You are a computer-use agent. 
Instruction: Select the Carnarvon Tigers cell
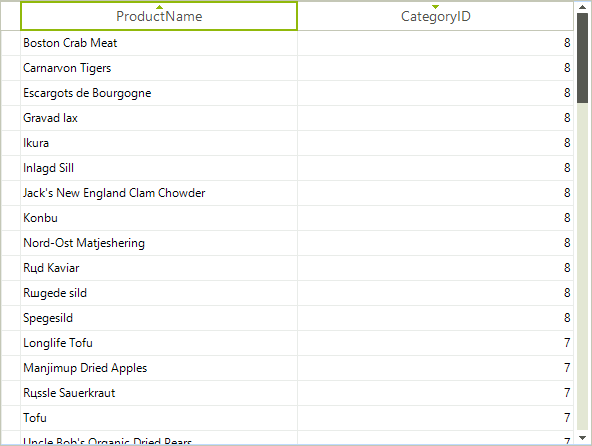[x=159, y=68]
